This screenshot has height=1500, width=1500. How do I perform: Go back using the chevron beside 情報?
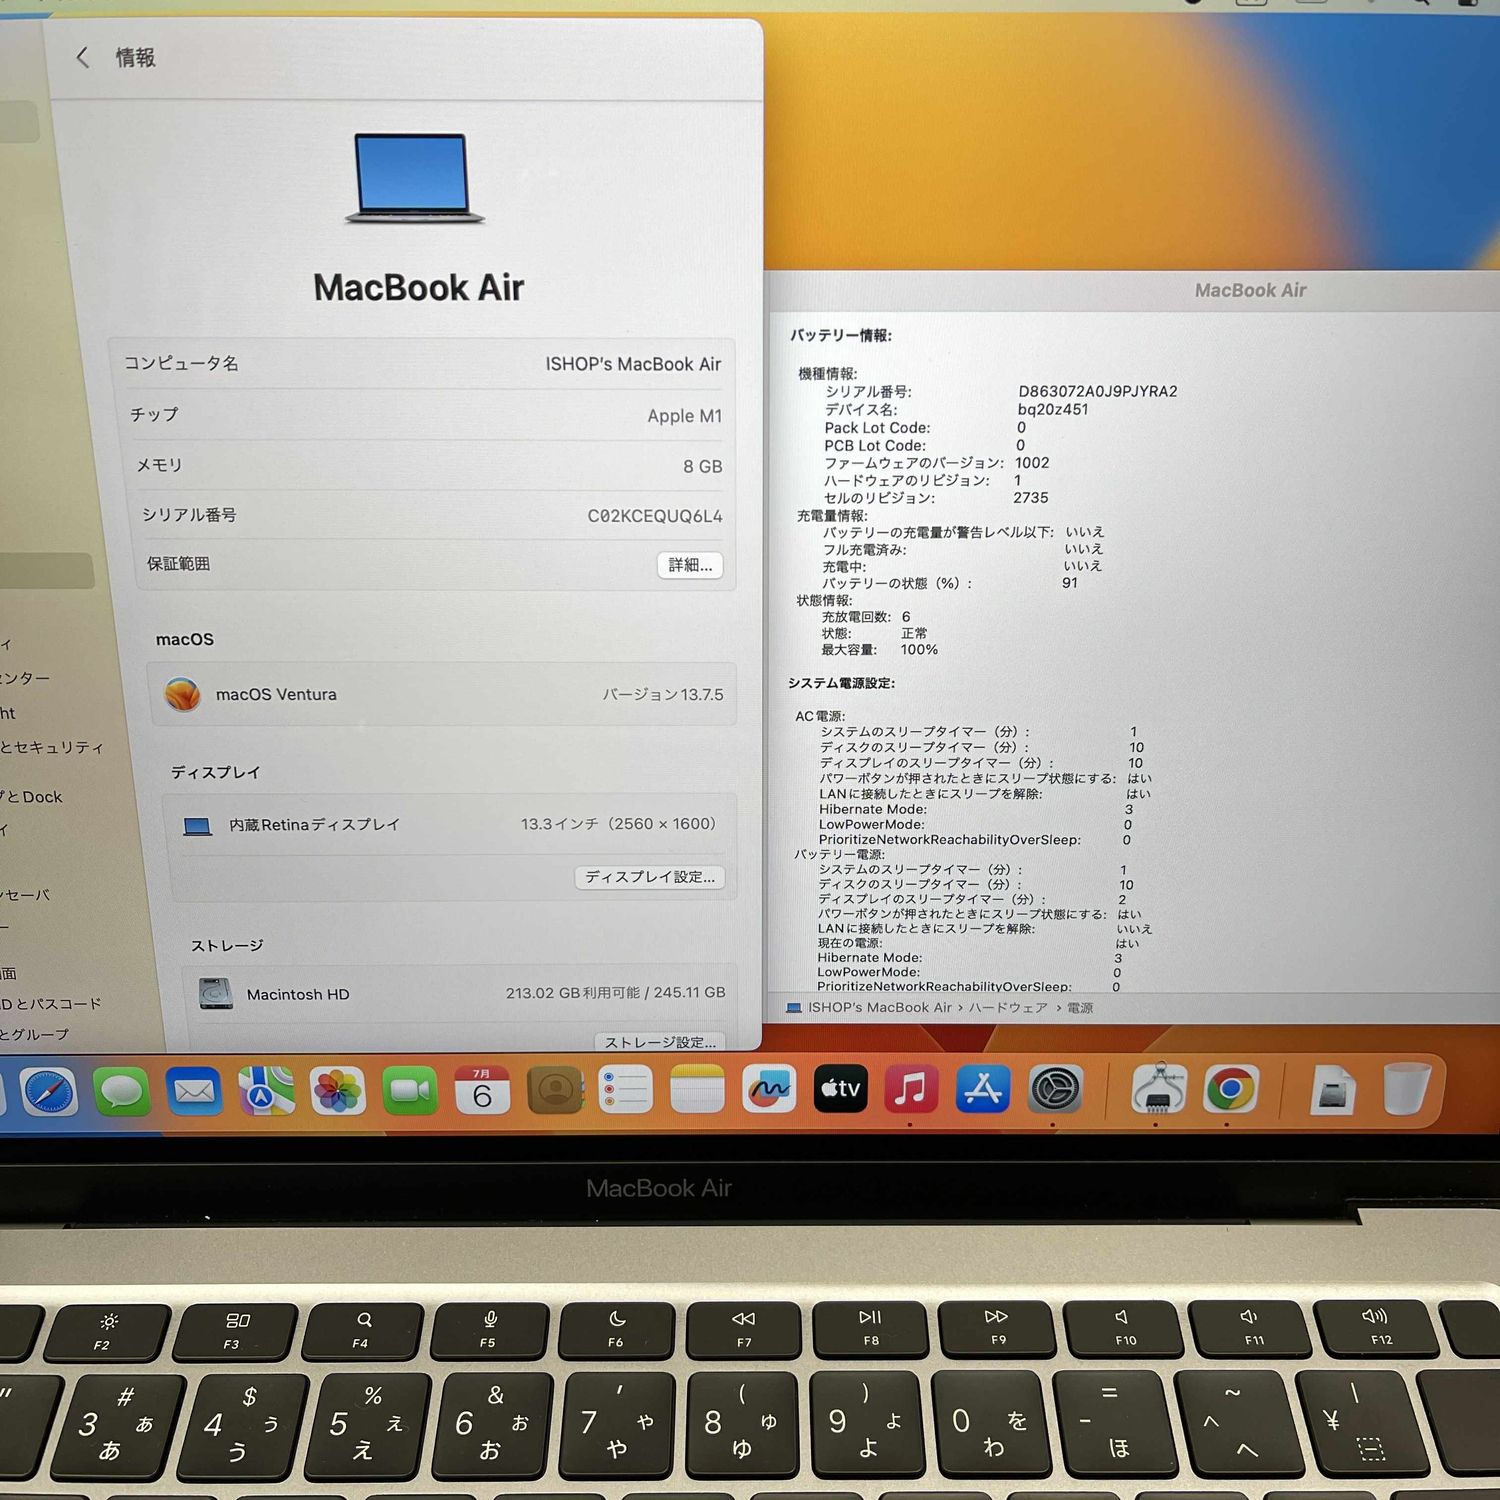coord(83,58)
